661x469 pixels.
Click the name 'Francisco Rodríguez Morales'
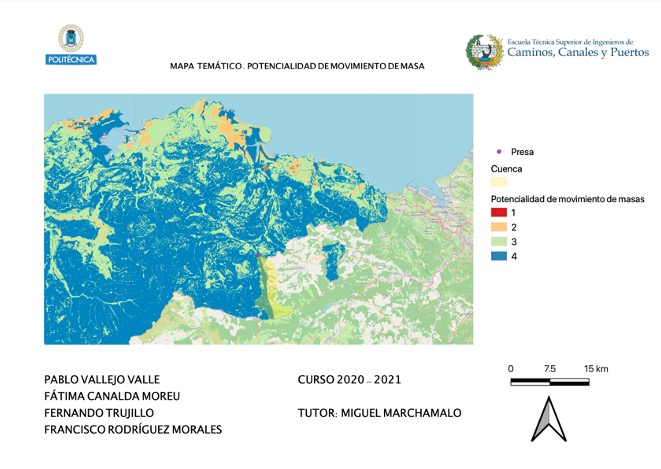coord(133,430)
